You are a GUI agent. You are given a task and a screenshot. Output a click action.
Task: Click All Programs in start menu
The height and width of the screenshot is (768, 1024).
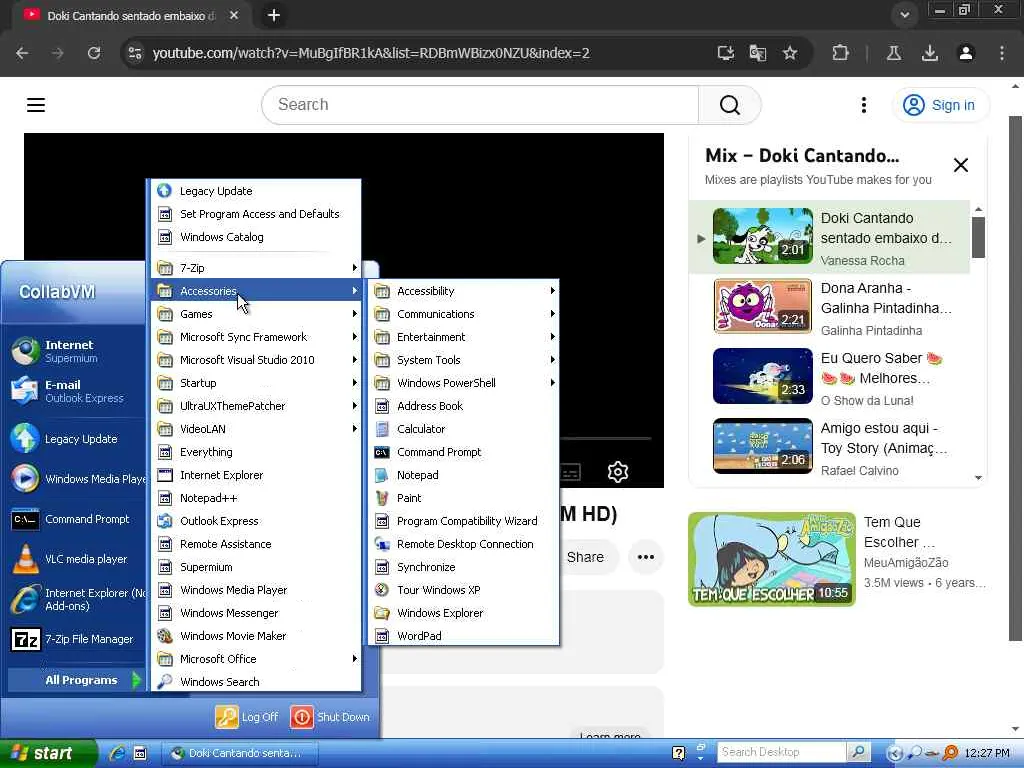coord(76,680)
